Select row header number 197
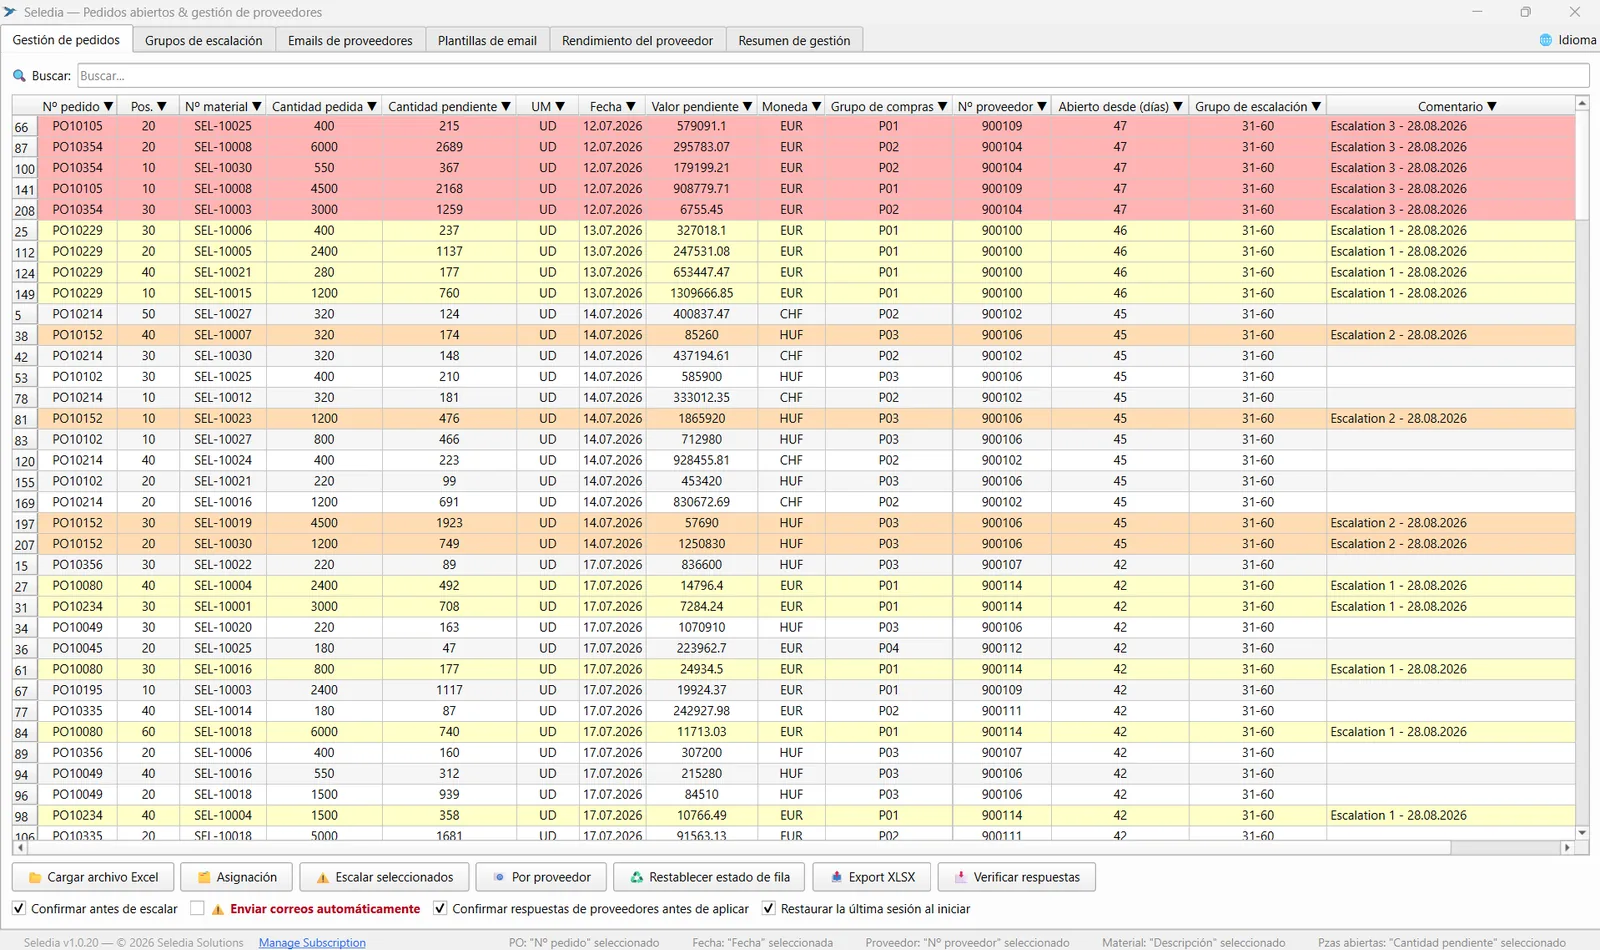1600x950 pixels. (24, 524)
